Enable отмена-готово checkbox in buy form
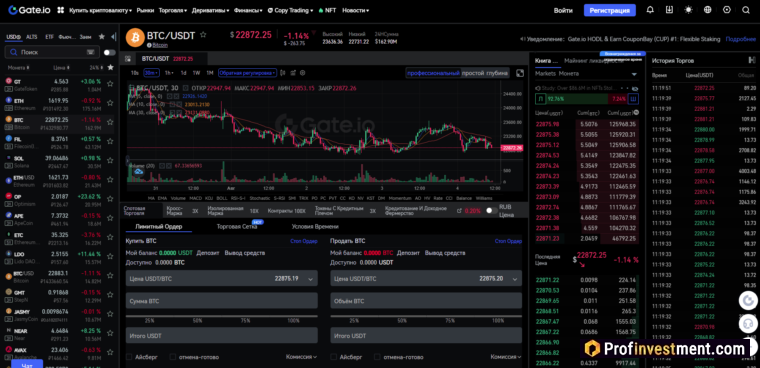Screen dimensions: 760x368 click(173, 357)
